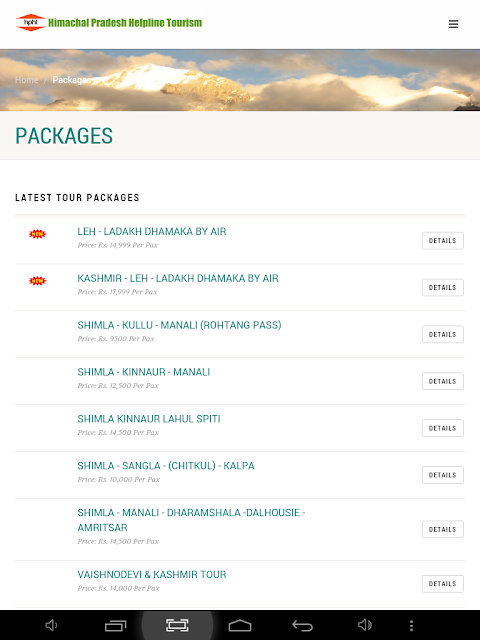The image size is (480, 640).
Task: Tap the Android home icon
Action: tap(240, 625)
